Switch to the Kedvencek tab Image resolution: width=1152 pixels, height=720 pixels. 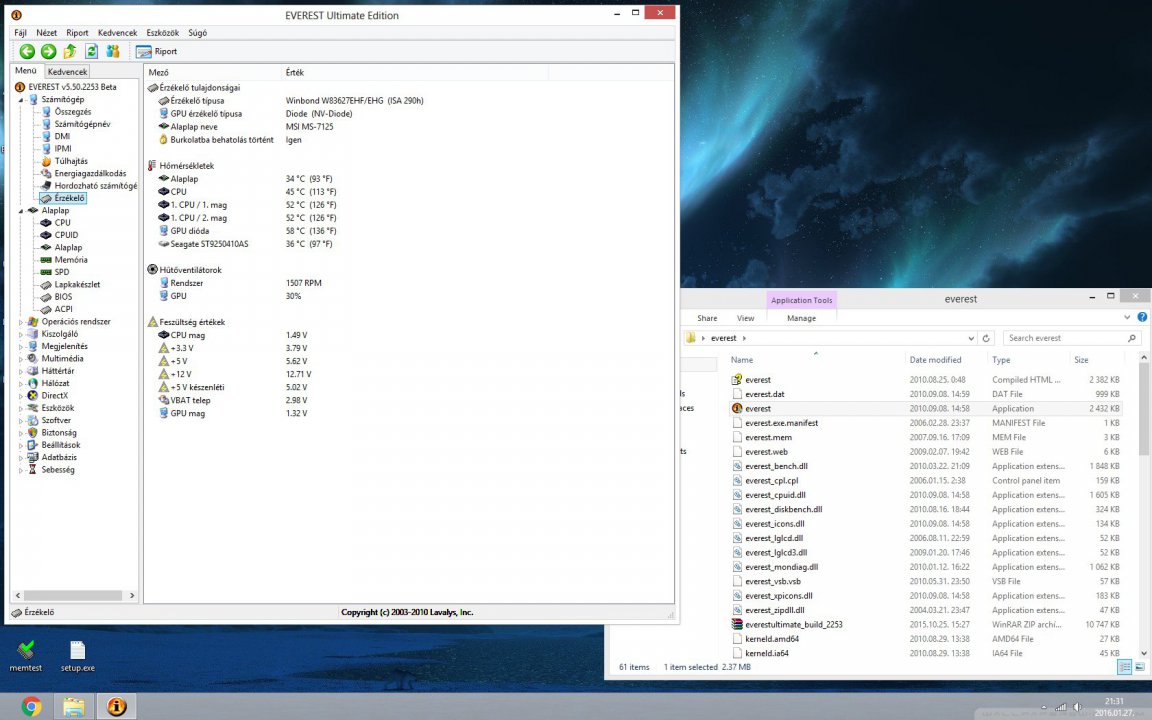pos(68,72)
